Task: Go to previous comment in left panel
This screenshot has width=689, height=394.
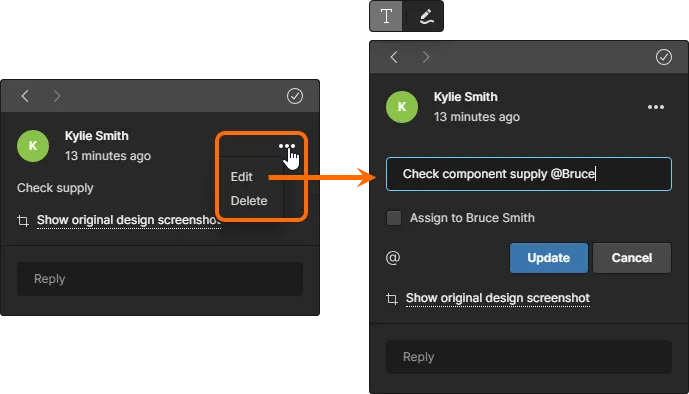Action: pos(25,96)
